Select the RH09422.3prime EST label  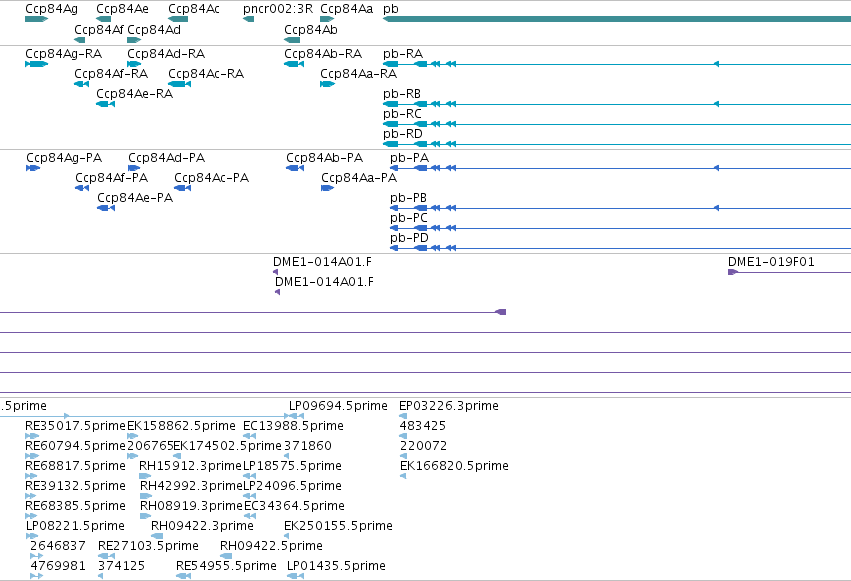point(202,526)
